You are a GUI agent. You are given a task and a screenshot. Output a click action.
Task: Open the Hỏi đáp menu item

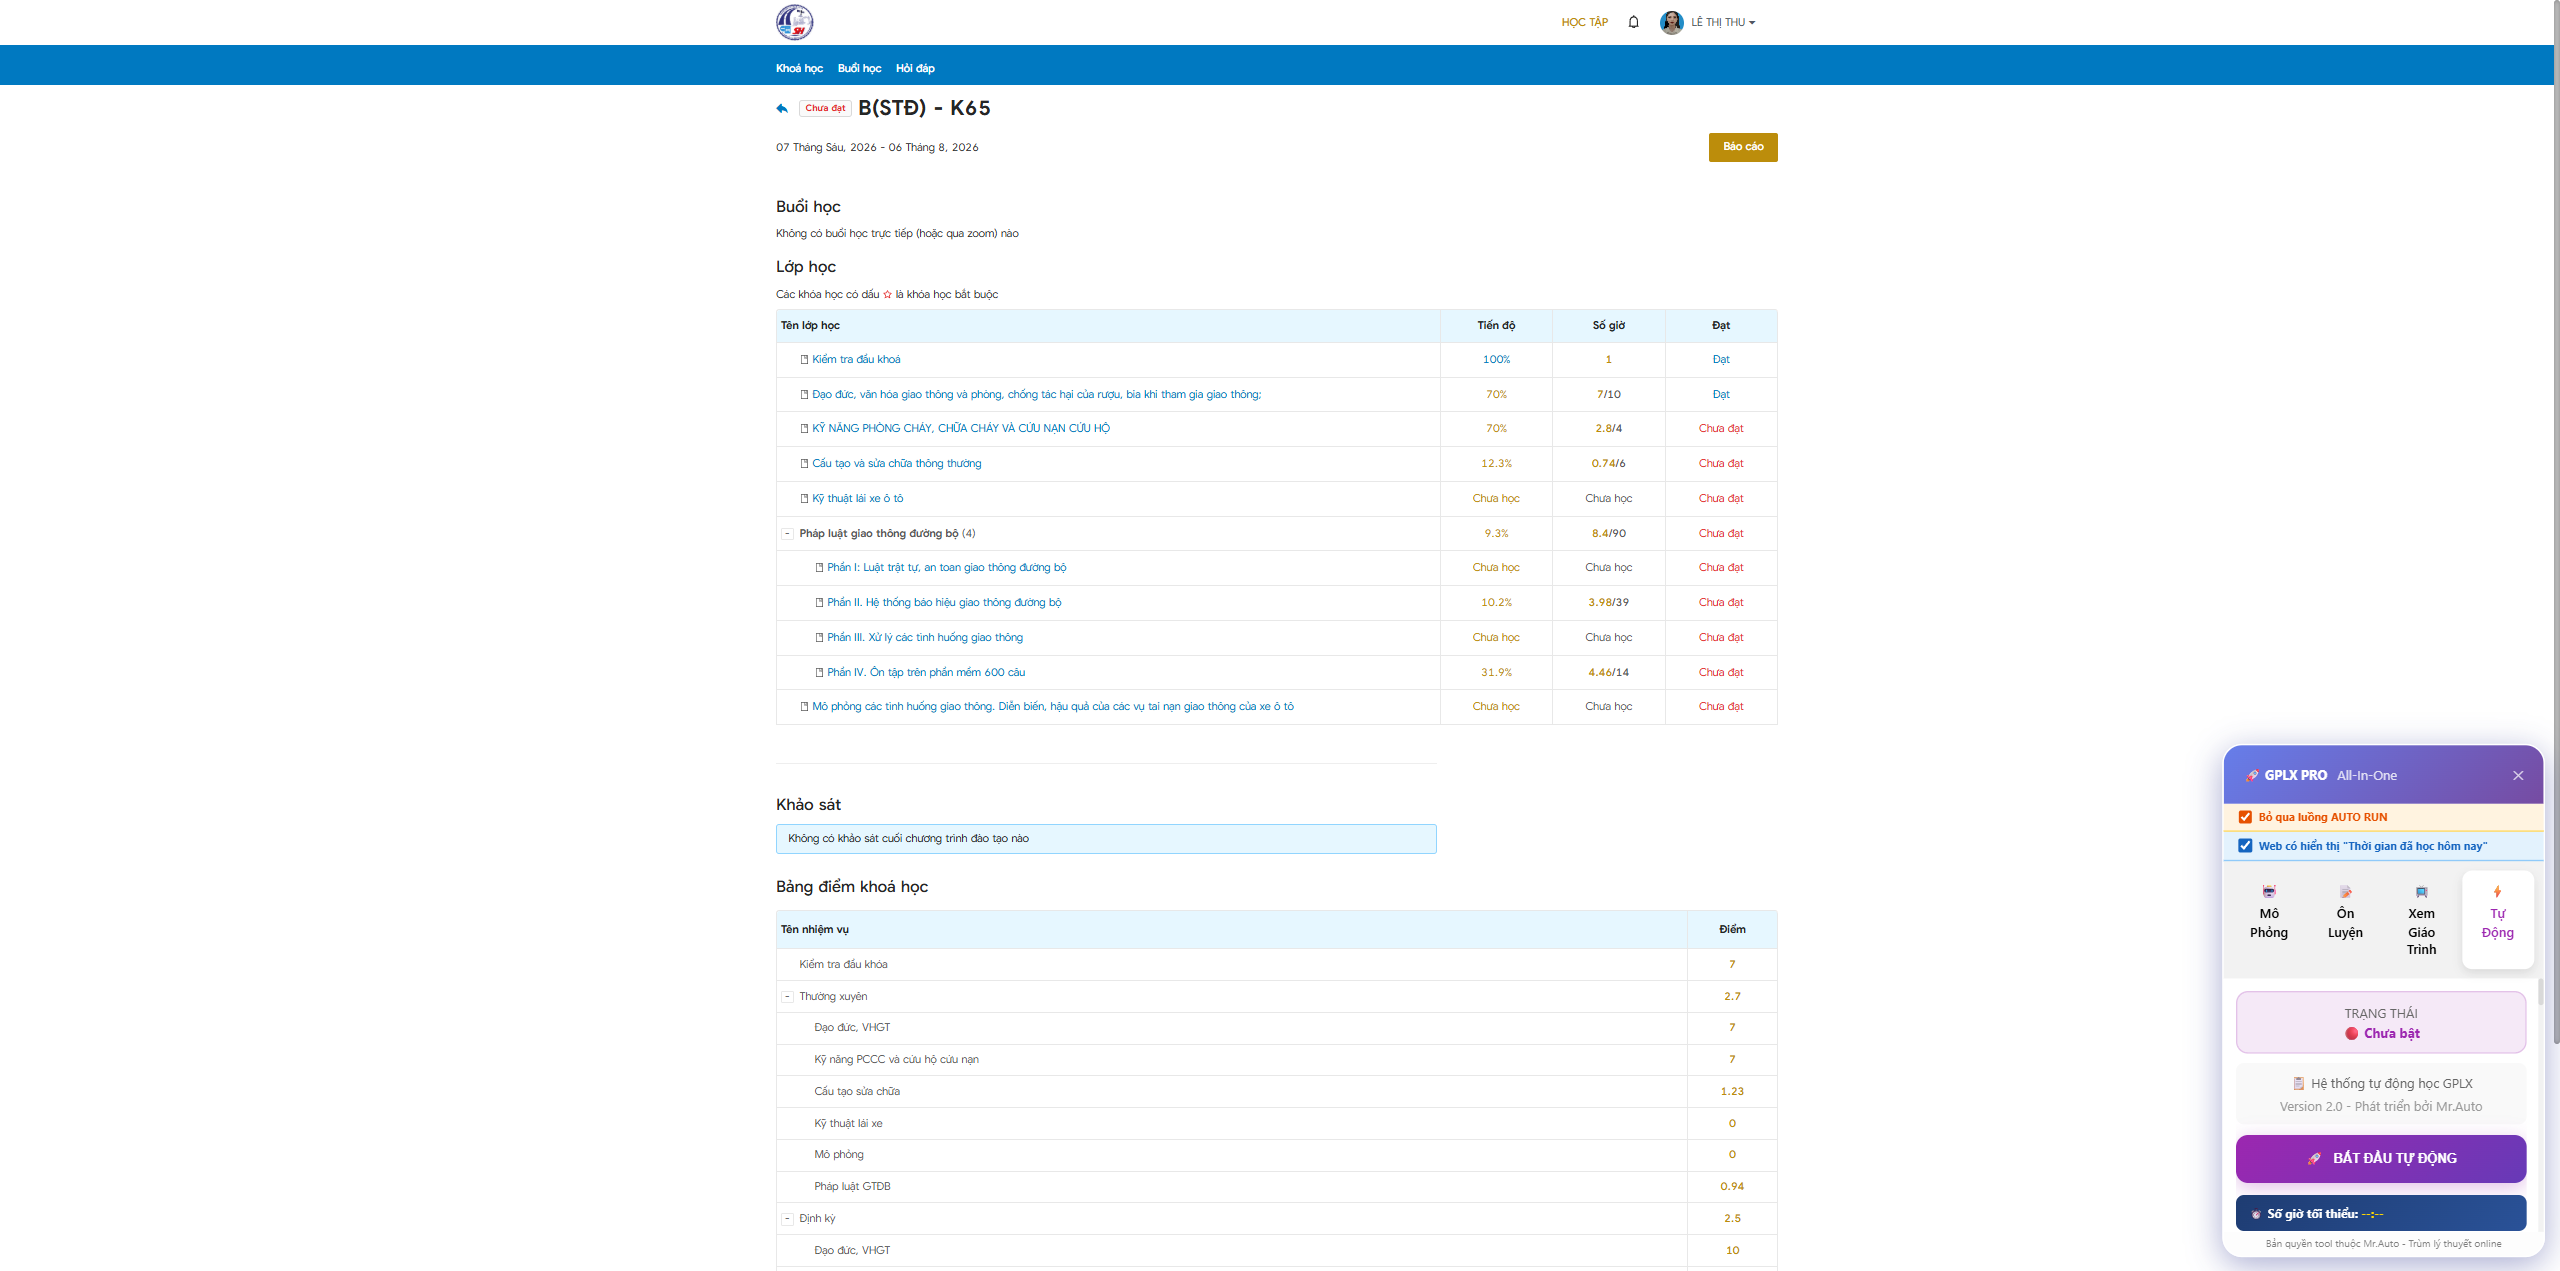pos(915,68)
